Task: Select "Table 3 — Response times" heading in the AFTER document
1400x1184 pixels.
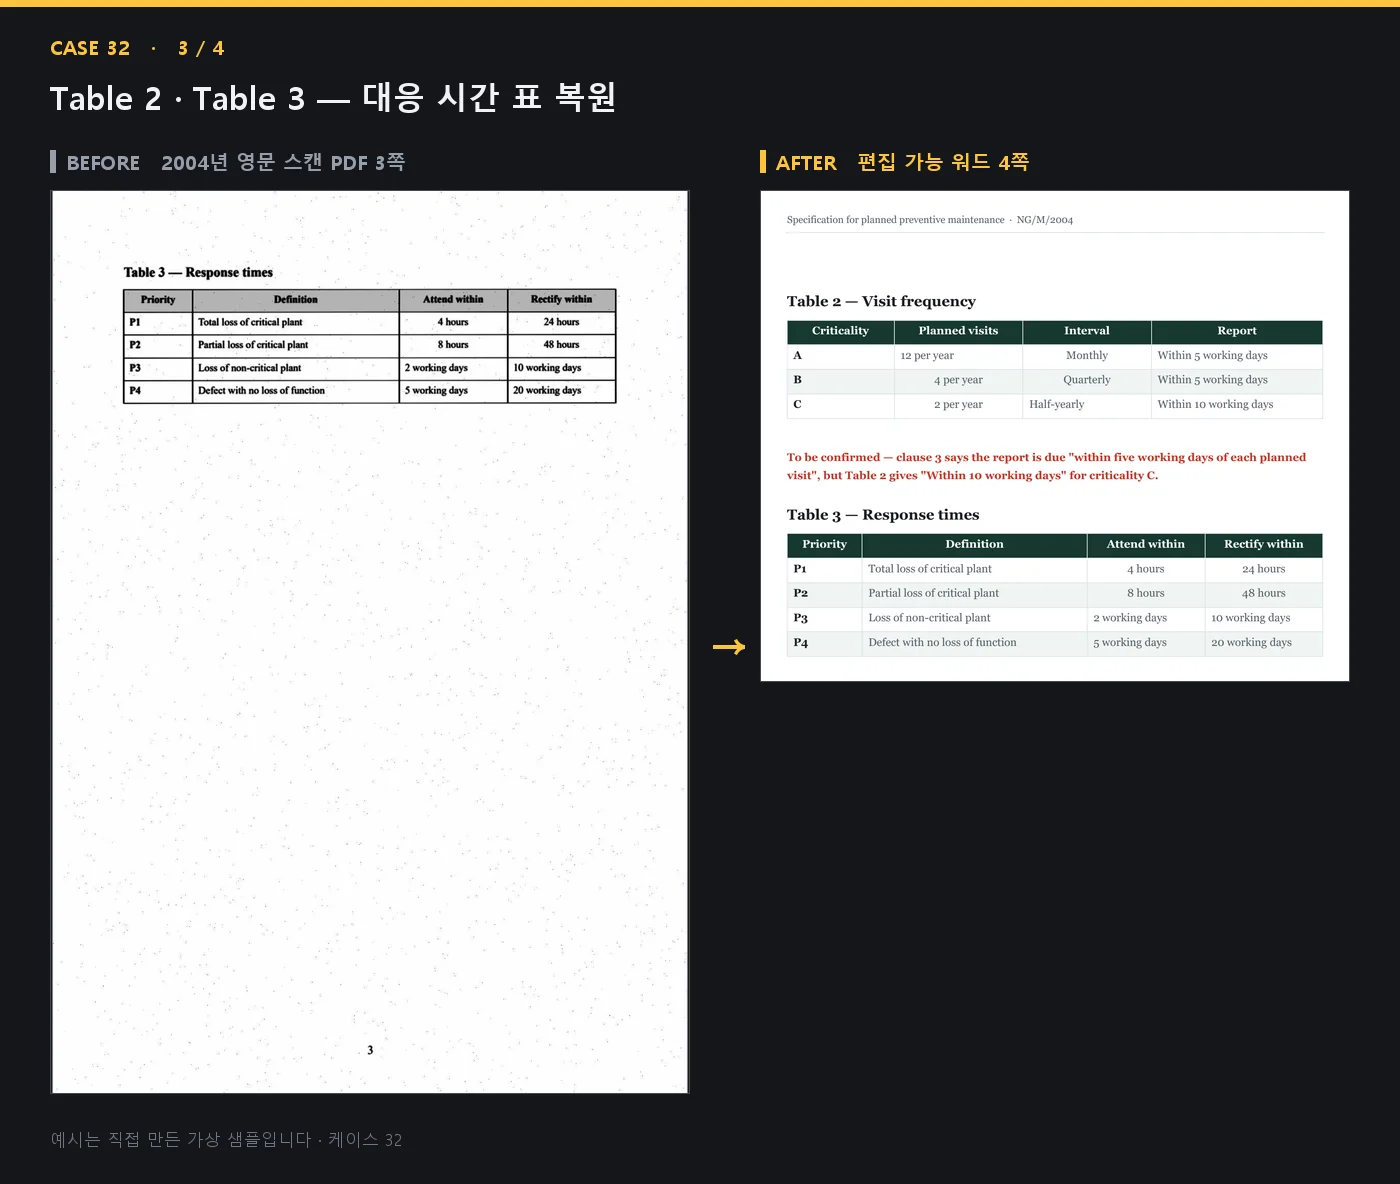Action: pyautogui.click(x=883, y=515)
